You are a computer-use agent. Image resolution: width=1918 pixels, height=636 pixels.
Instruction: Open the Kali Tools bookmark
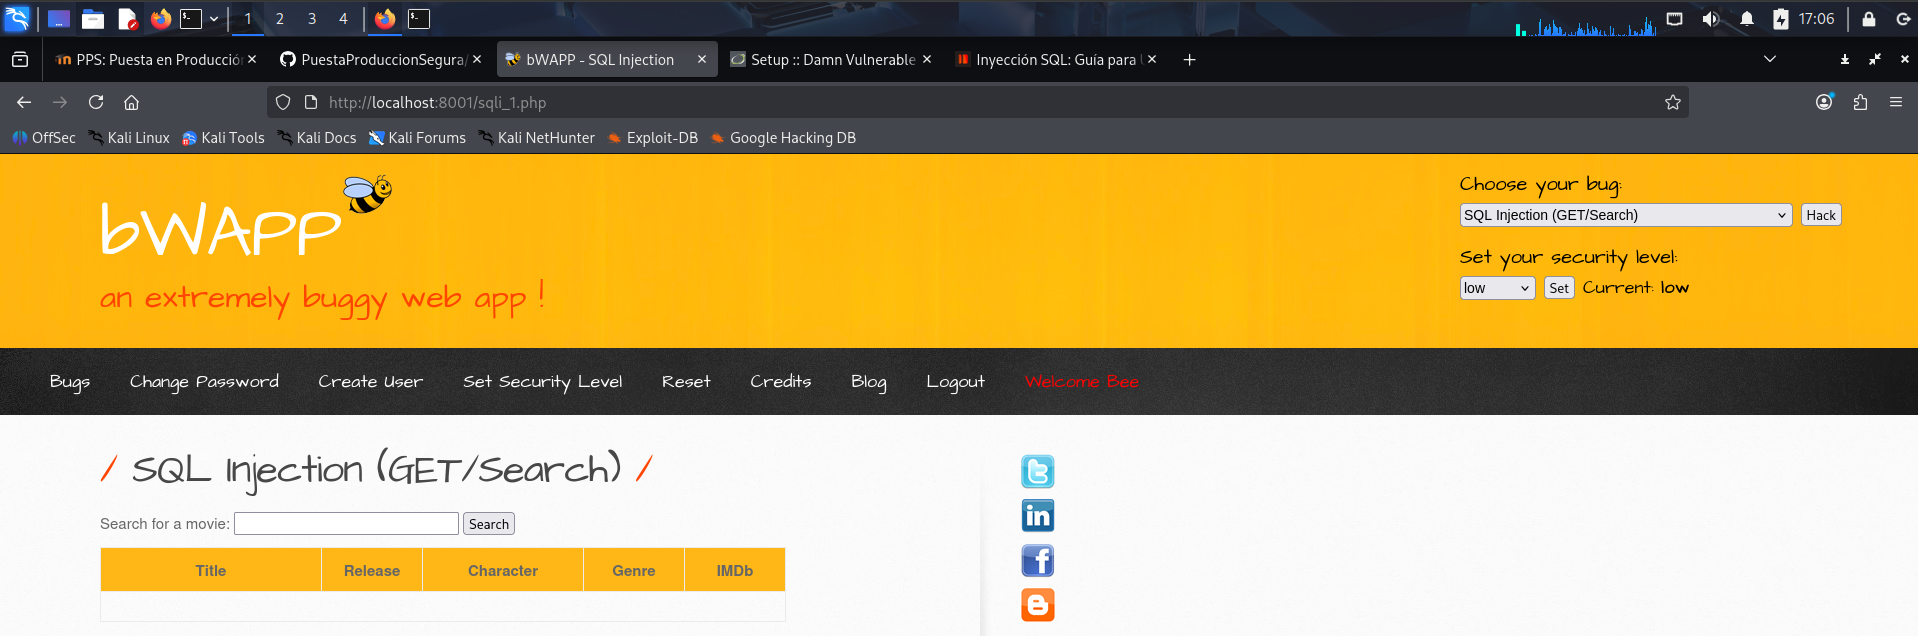(x=223, y=138)
